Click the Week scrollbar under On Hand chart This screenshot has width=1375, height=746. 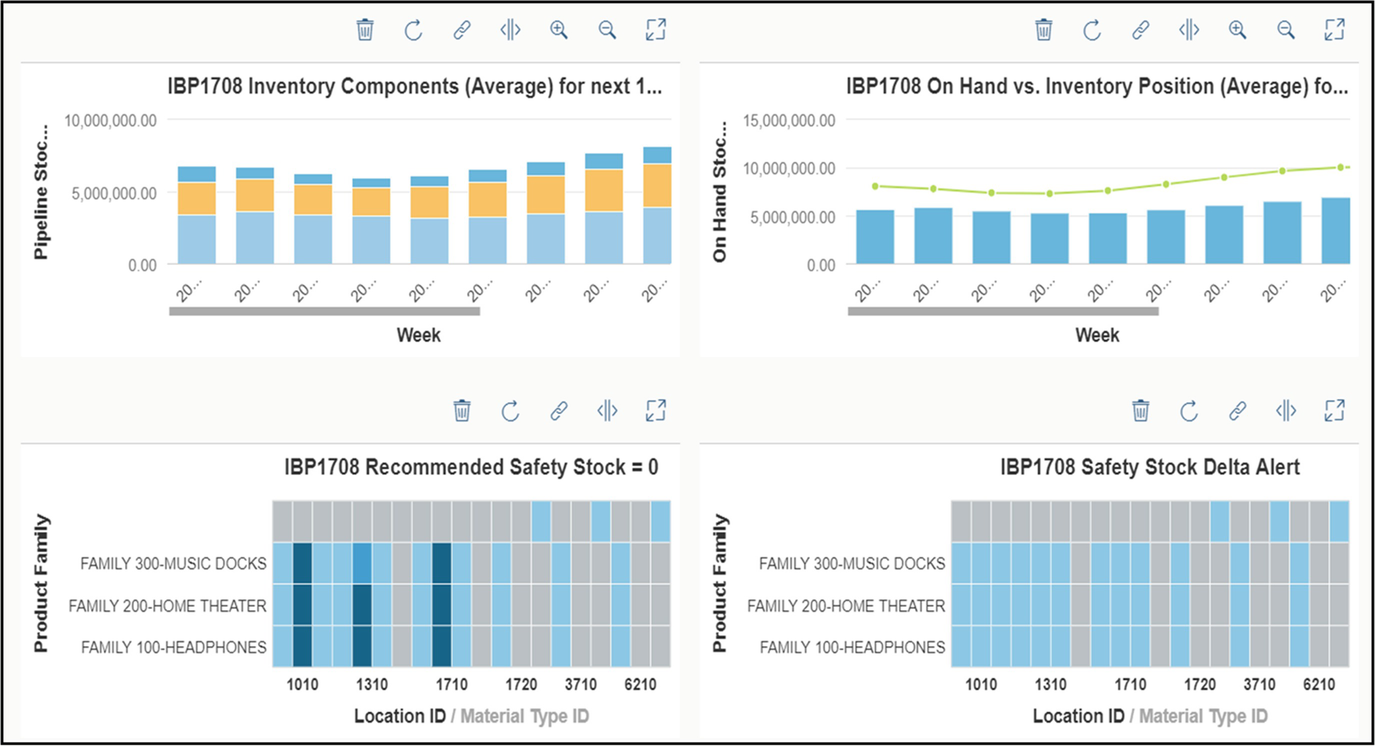pos(1003,311)
